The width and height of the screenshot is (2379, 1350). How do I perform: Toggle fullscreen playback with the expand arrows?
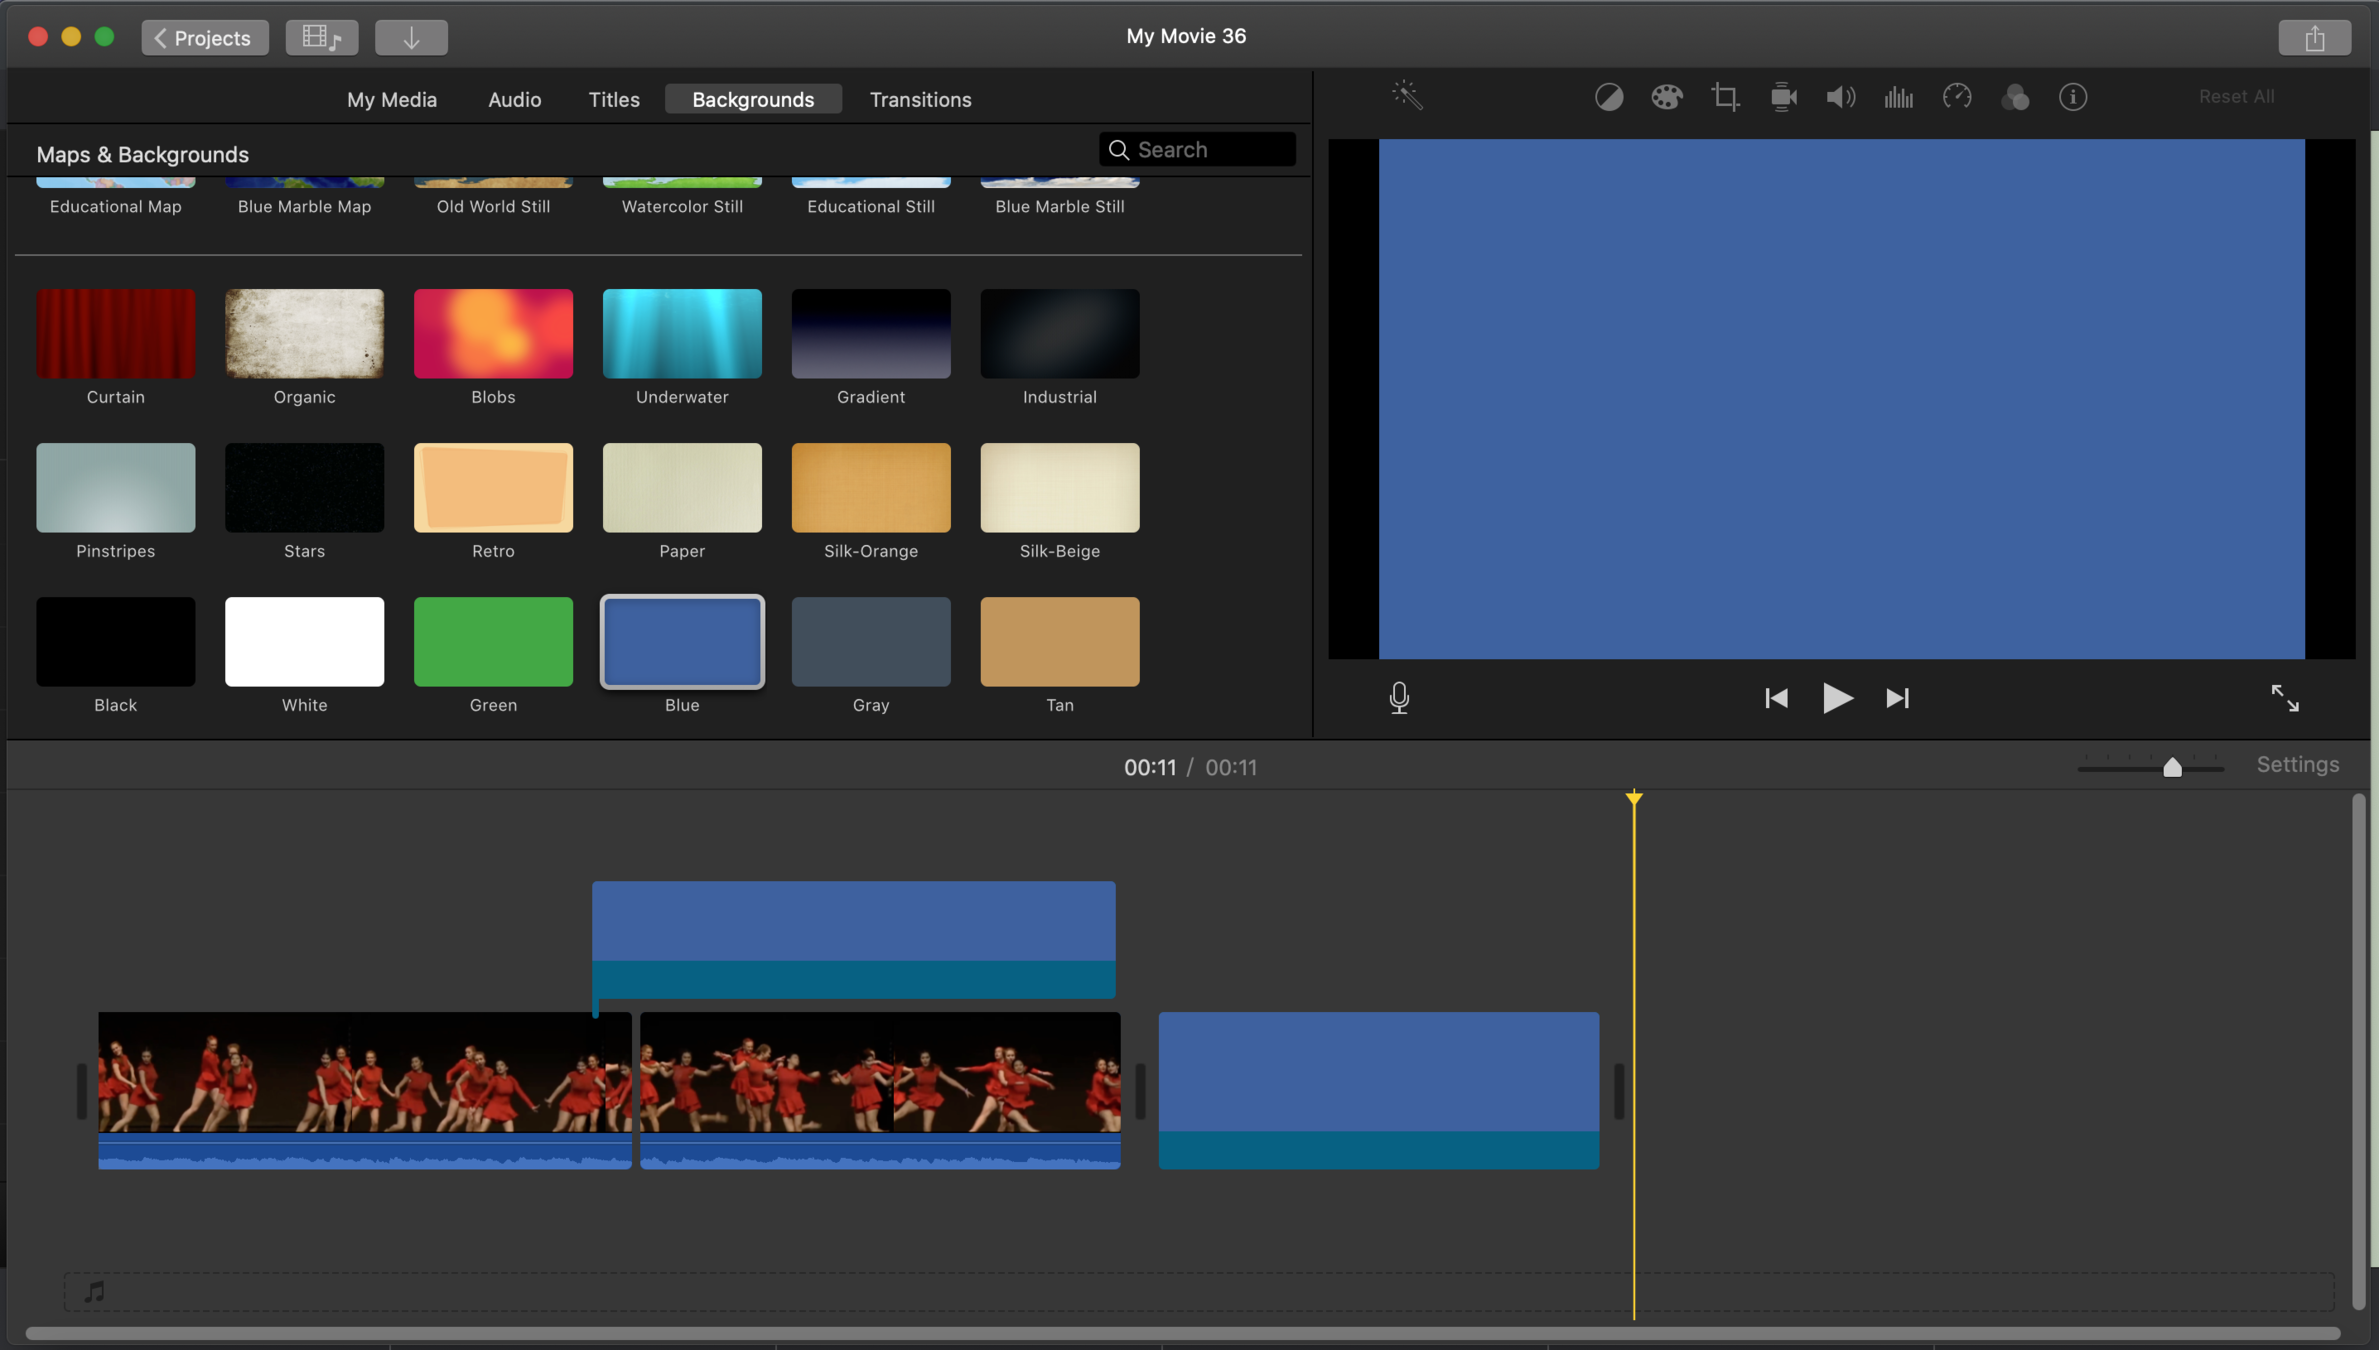point(2284,697)
